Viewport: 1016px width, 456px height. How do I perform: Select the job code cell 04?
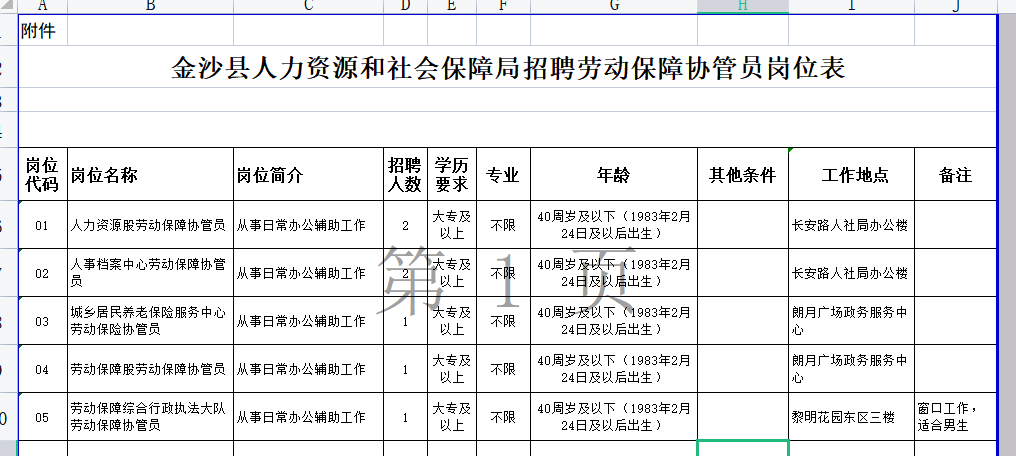point(43,369)
